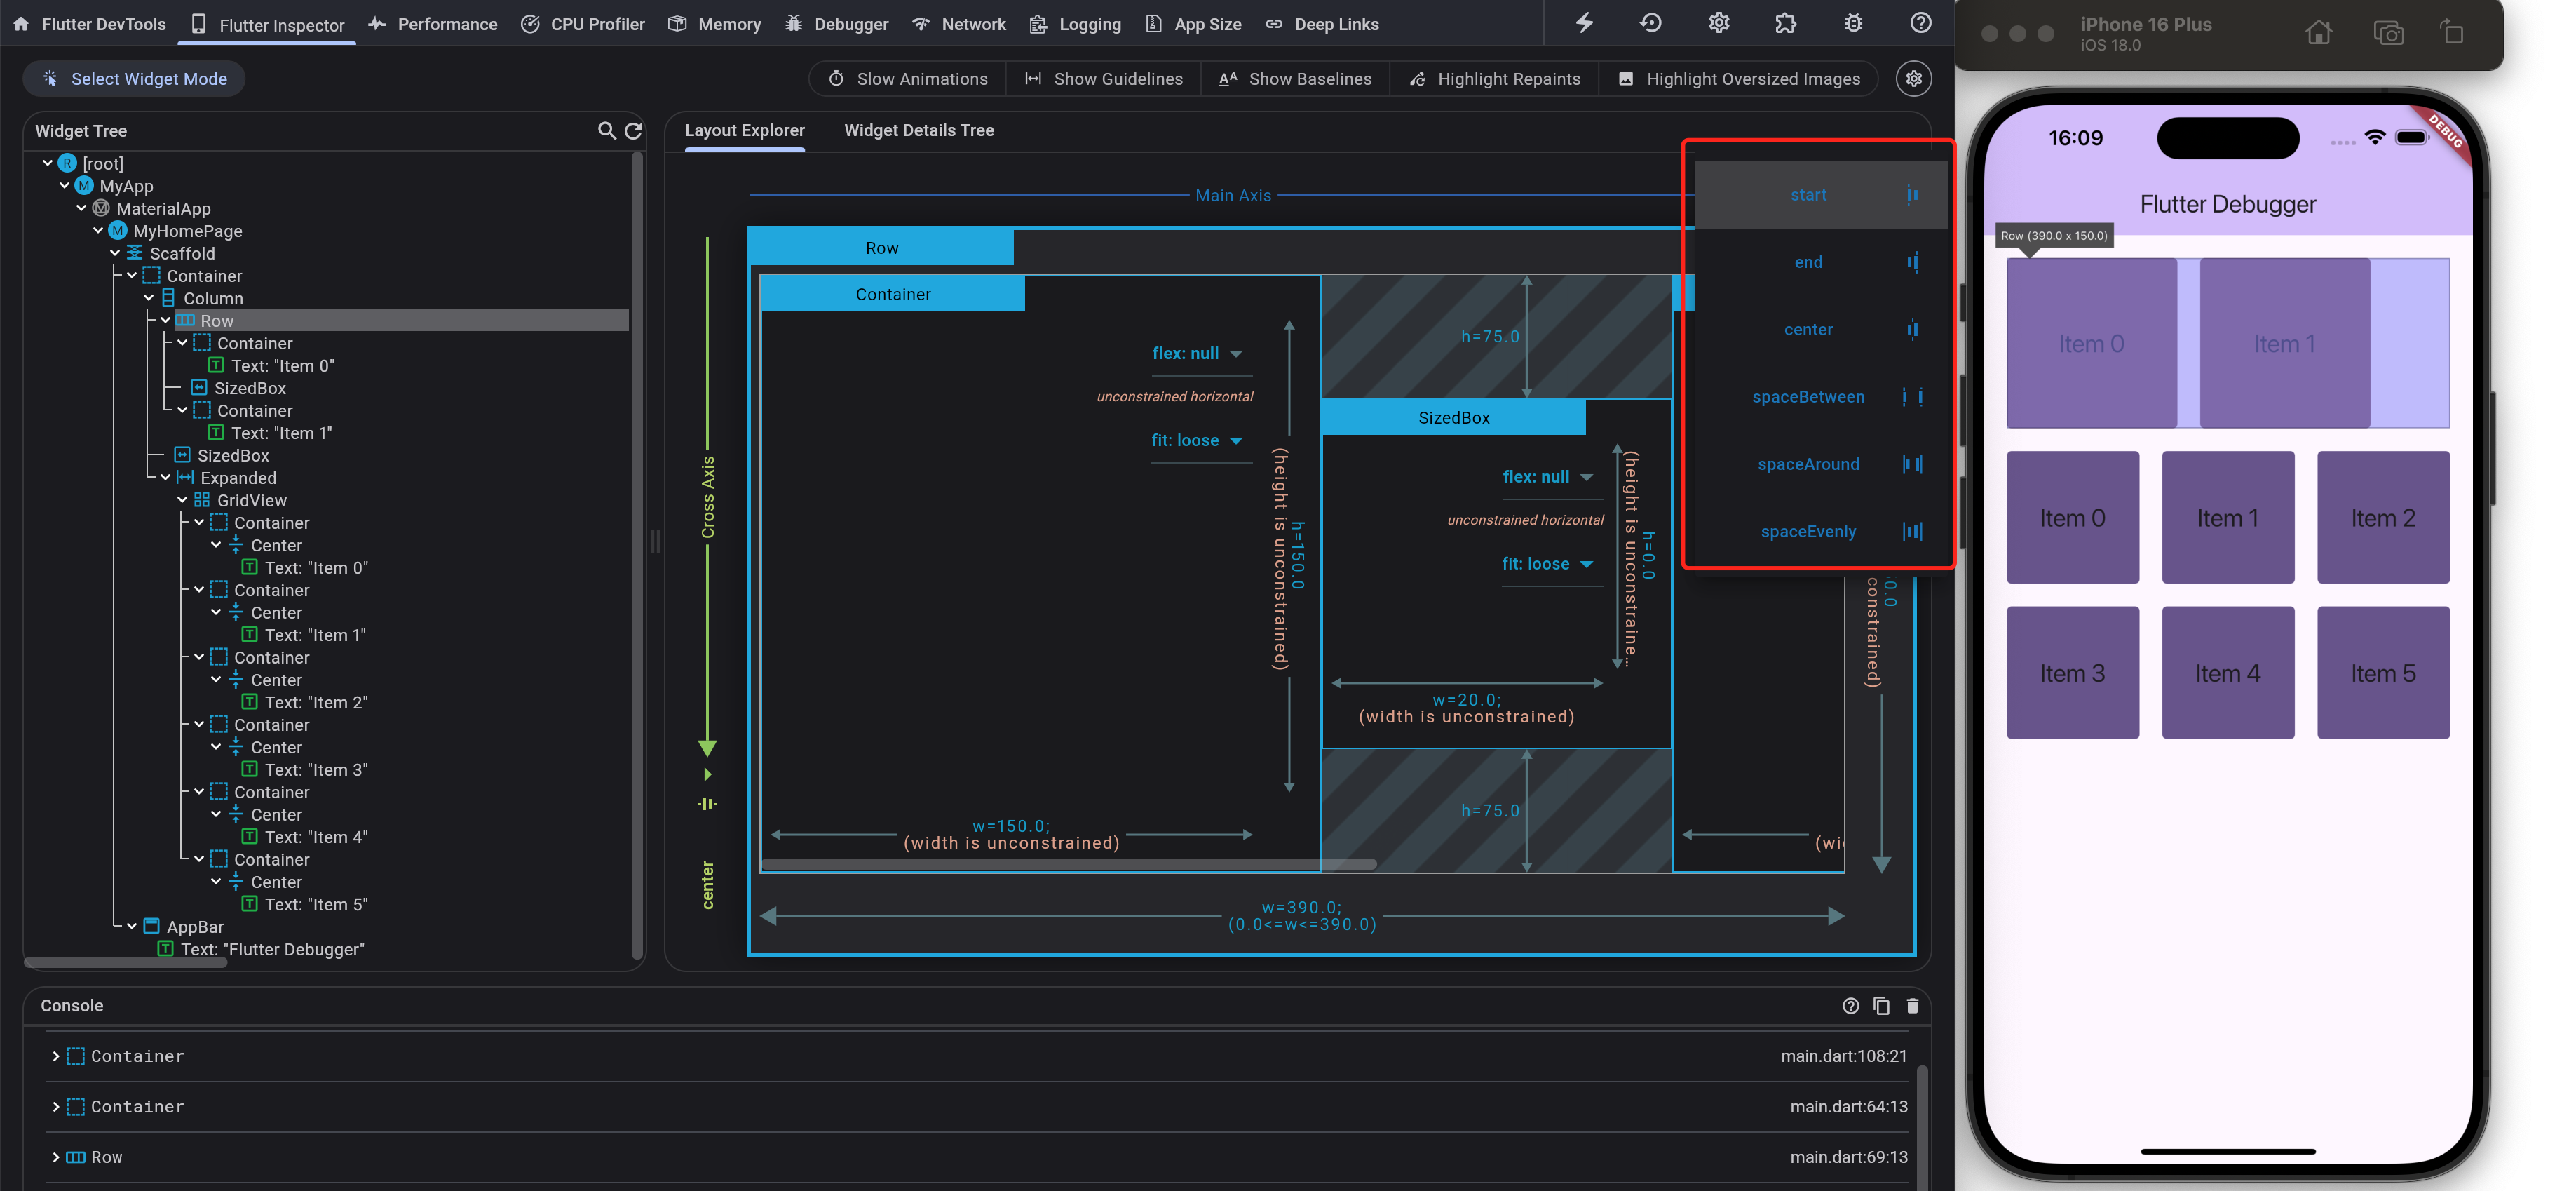Open the Debugger tab
Screen dimensions: 2576x1191
(x=837, y=24)
